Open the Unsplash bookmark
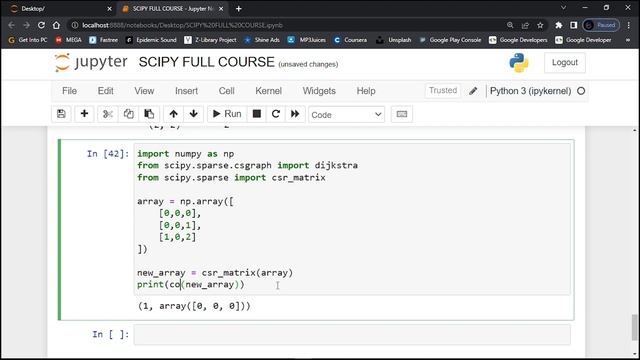This screenshot has height=360, width=640. (x=394, y=40)
